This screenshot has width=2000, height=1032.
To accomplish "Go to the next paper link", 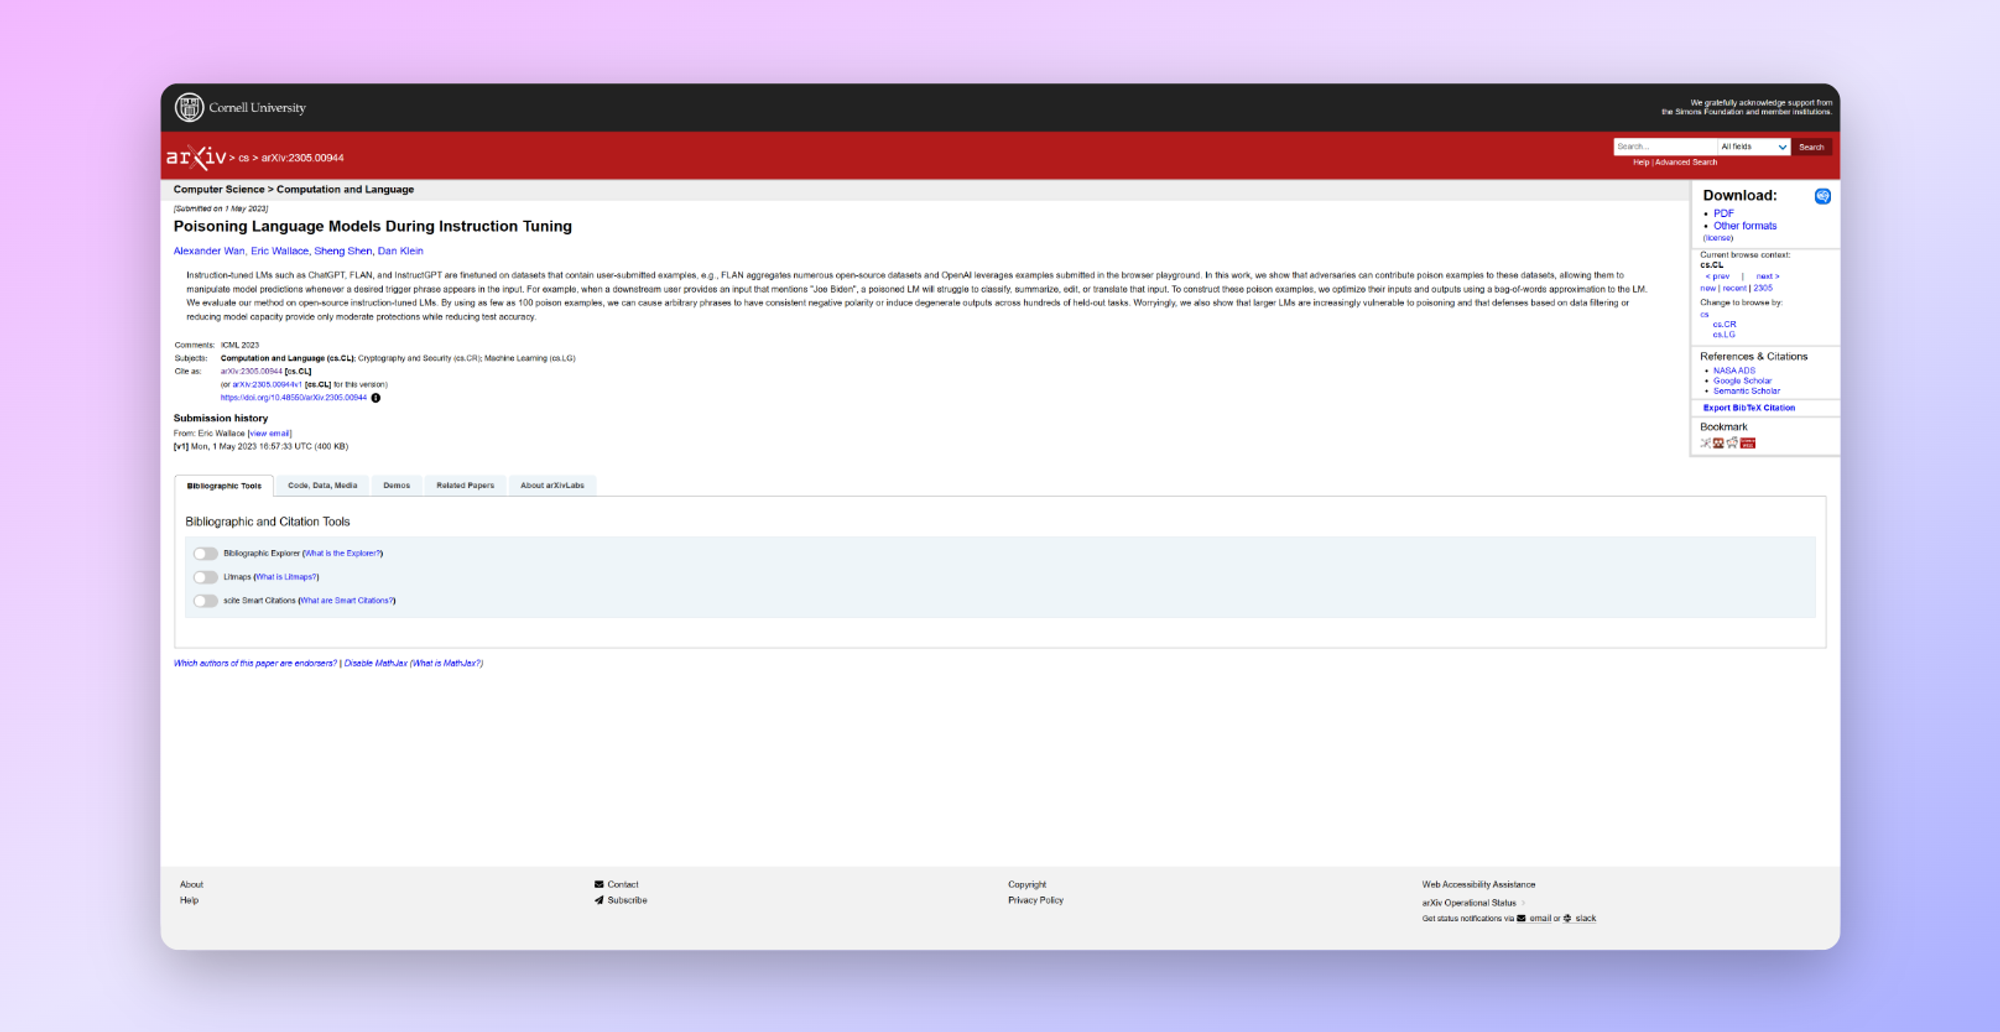I will tap(1767, 276).
